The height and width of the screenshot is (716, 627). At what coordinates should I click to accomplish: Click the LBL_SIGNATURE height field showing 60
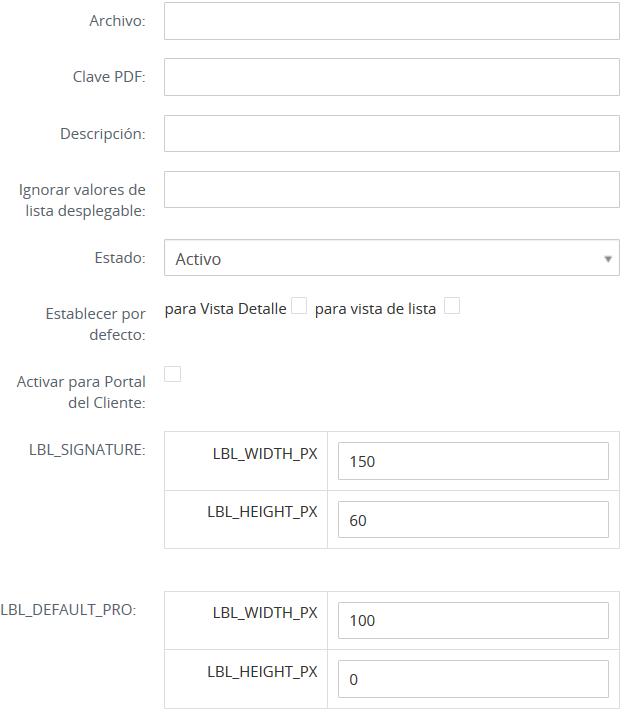click(x=473, y=519)
